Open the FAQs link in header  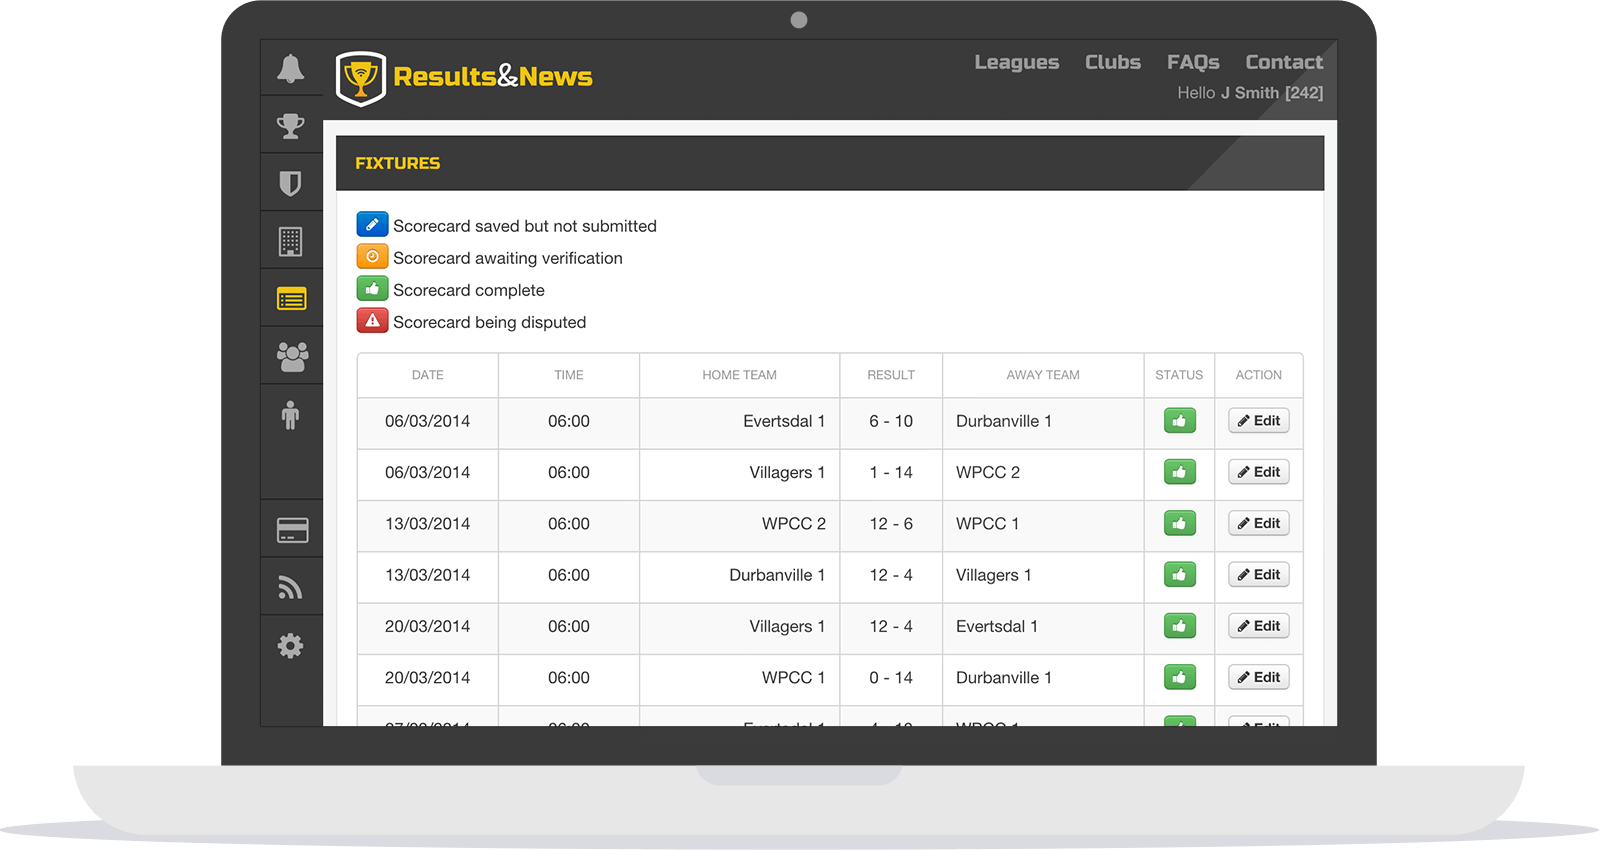pyautogui.click(x=1193, y=62)
